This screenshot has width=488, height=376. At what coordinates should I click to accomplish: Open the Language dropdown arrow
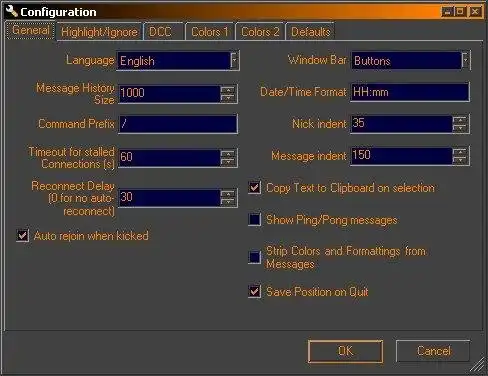(x=234, y=61)
